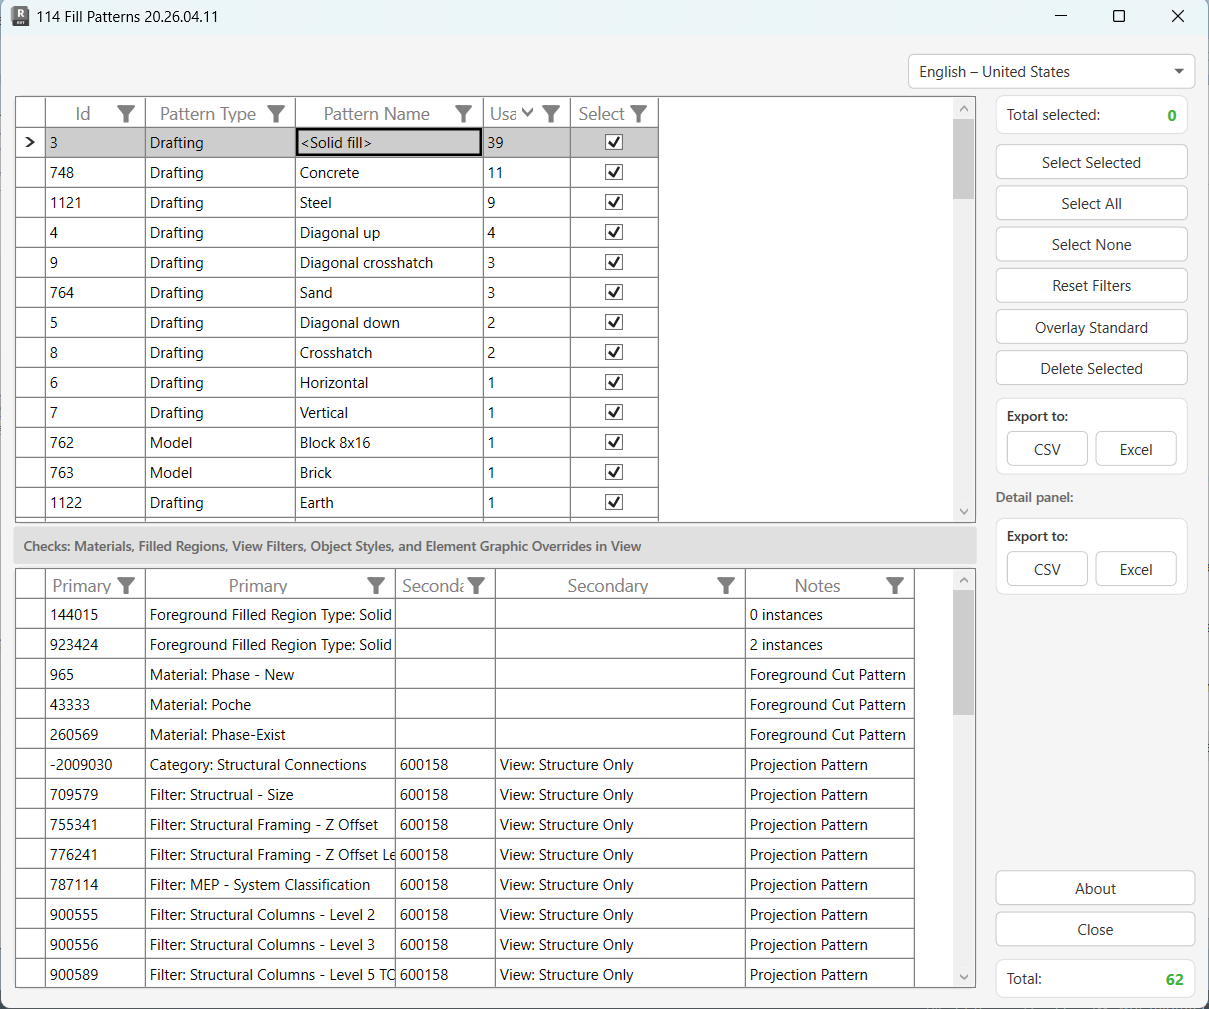The width and height of the screenshot is (1209, 1009).
Task: Click the Usage column filter funnel
Action: 551,113
